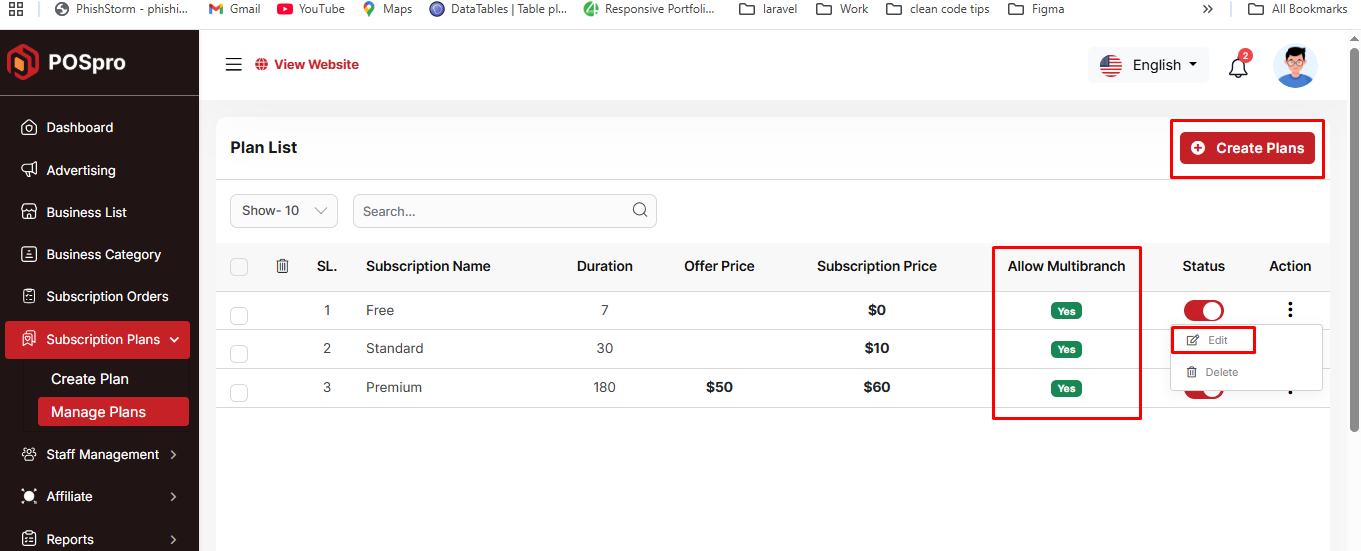Select the Standard plan row checkbox

[239, 354]
